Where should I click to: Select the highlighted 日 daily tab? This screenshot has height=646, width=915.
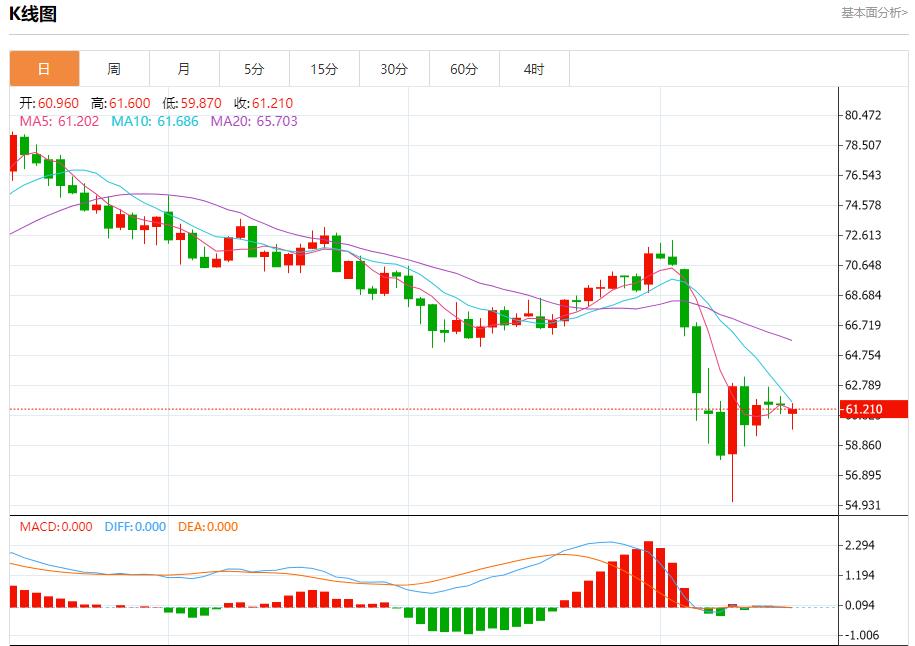[43, 68]
